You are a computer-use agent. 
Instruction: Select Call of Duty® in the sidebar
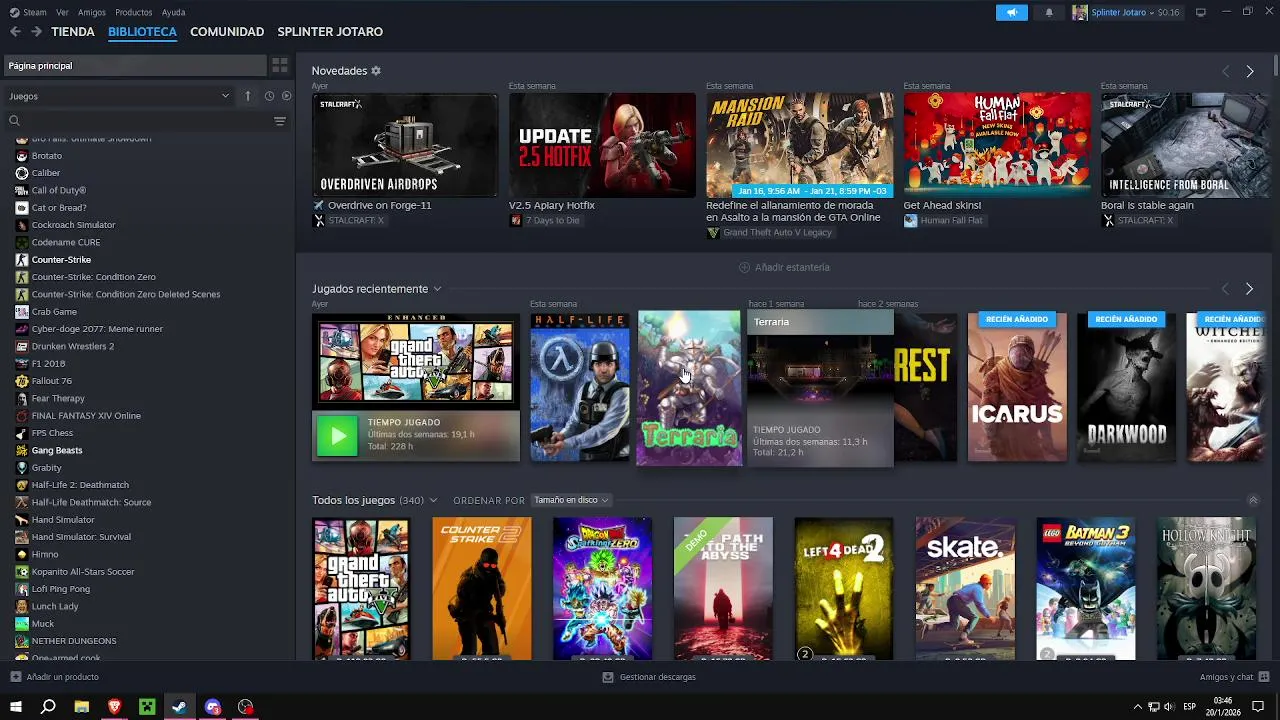click(x=59, y=190)
